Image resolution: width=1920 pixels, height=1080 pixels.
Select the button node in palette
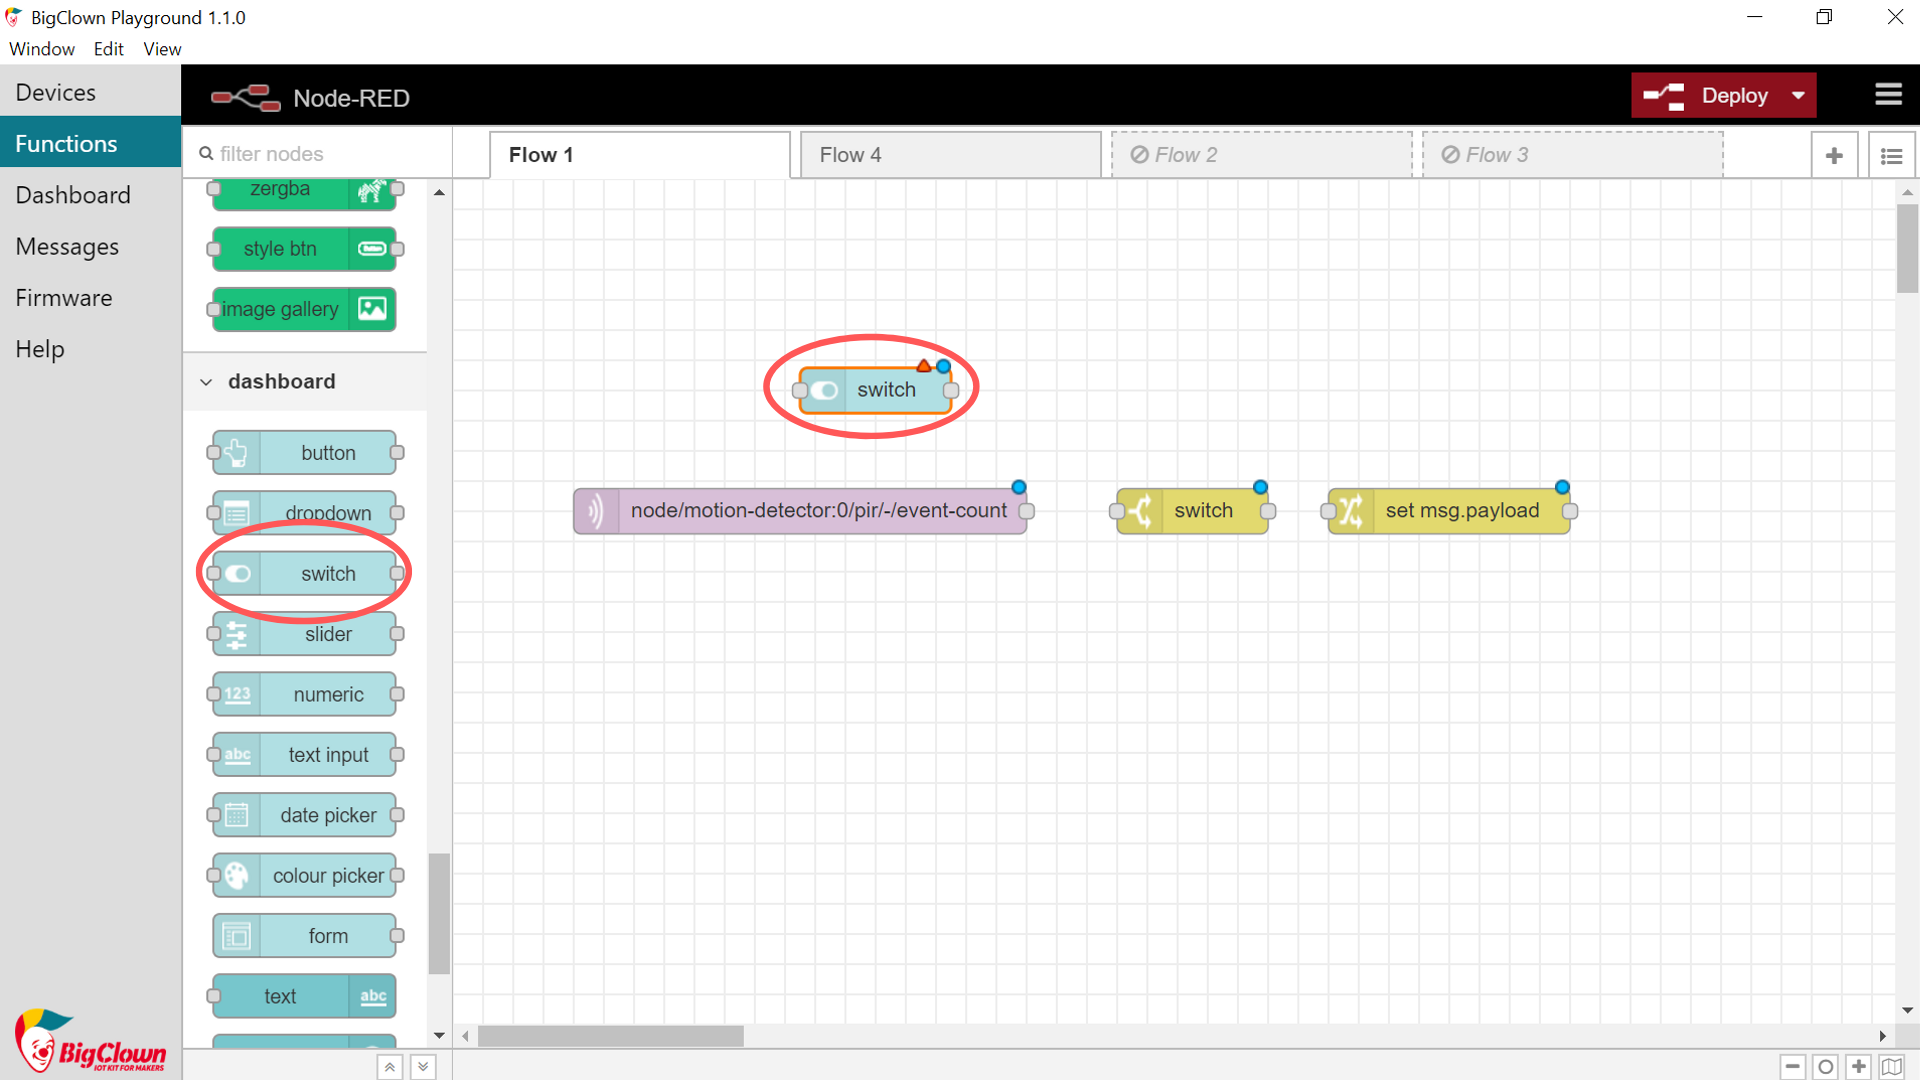305,453
